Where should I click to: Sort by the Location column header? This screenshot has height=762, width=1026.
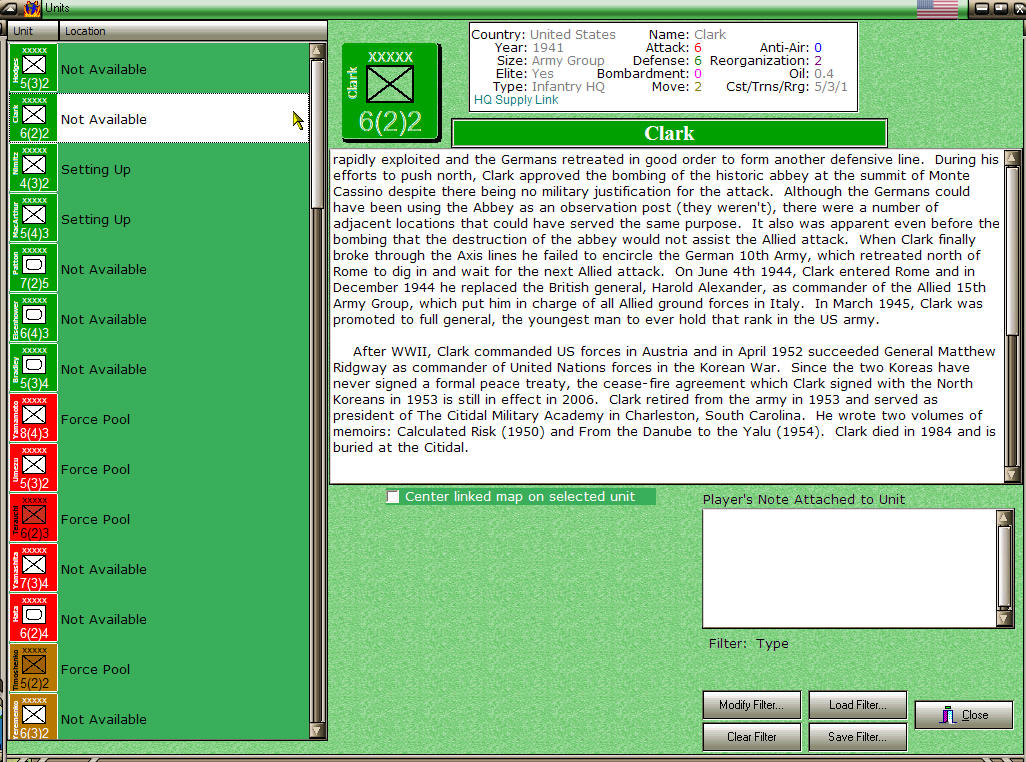pyautogui.click(x=192, y=31)
